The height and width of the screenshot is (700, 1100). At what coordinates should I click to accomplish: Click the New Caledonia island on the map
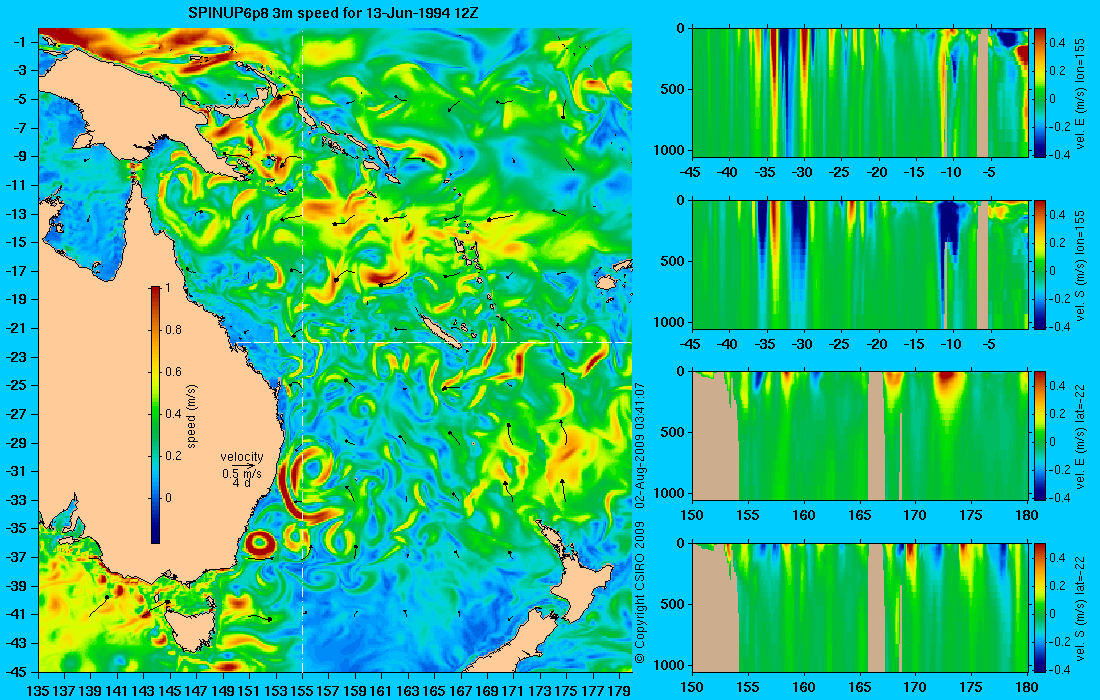click(x=440, y=330)
